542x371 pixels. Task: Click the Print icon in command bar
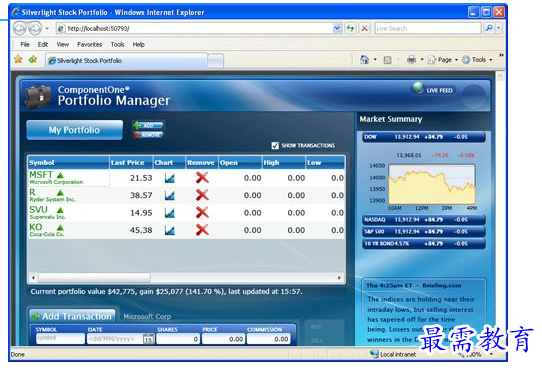click(411, 60)
